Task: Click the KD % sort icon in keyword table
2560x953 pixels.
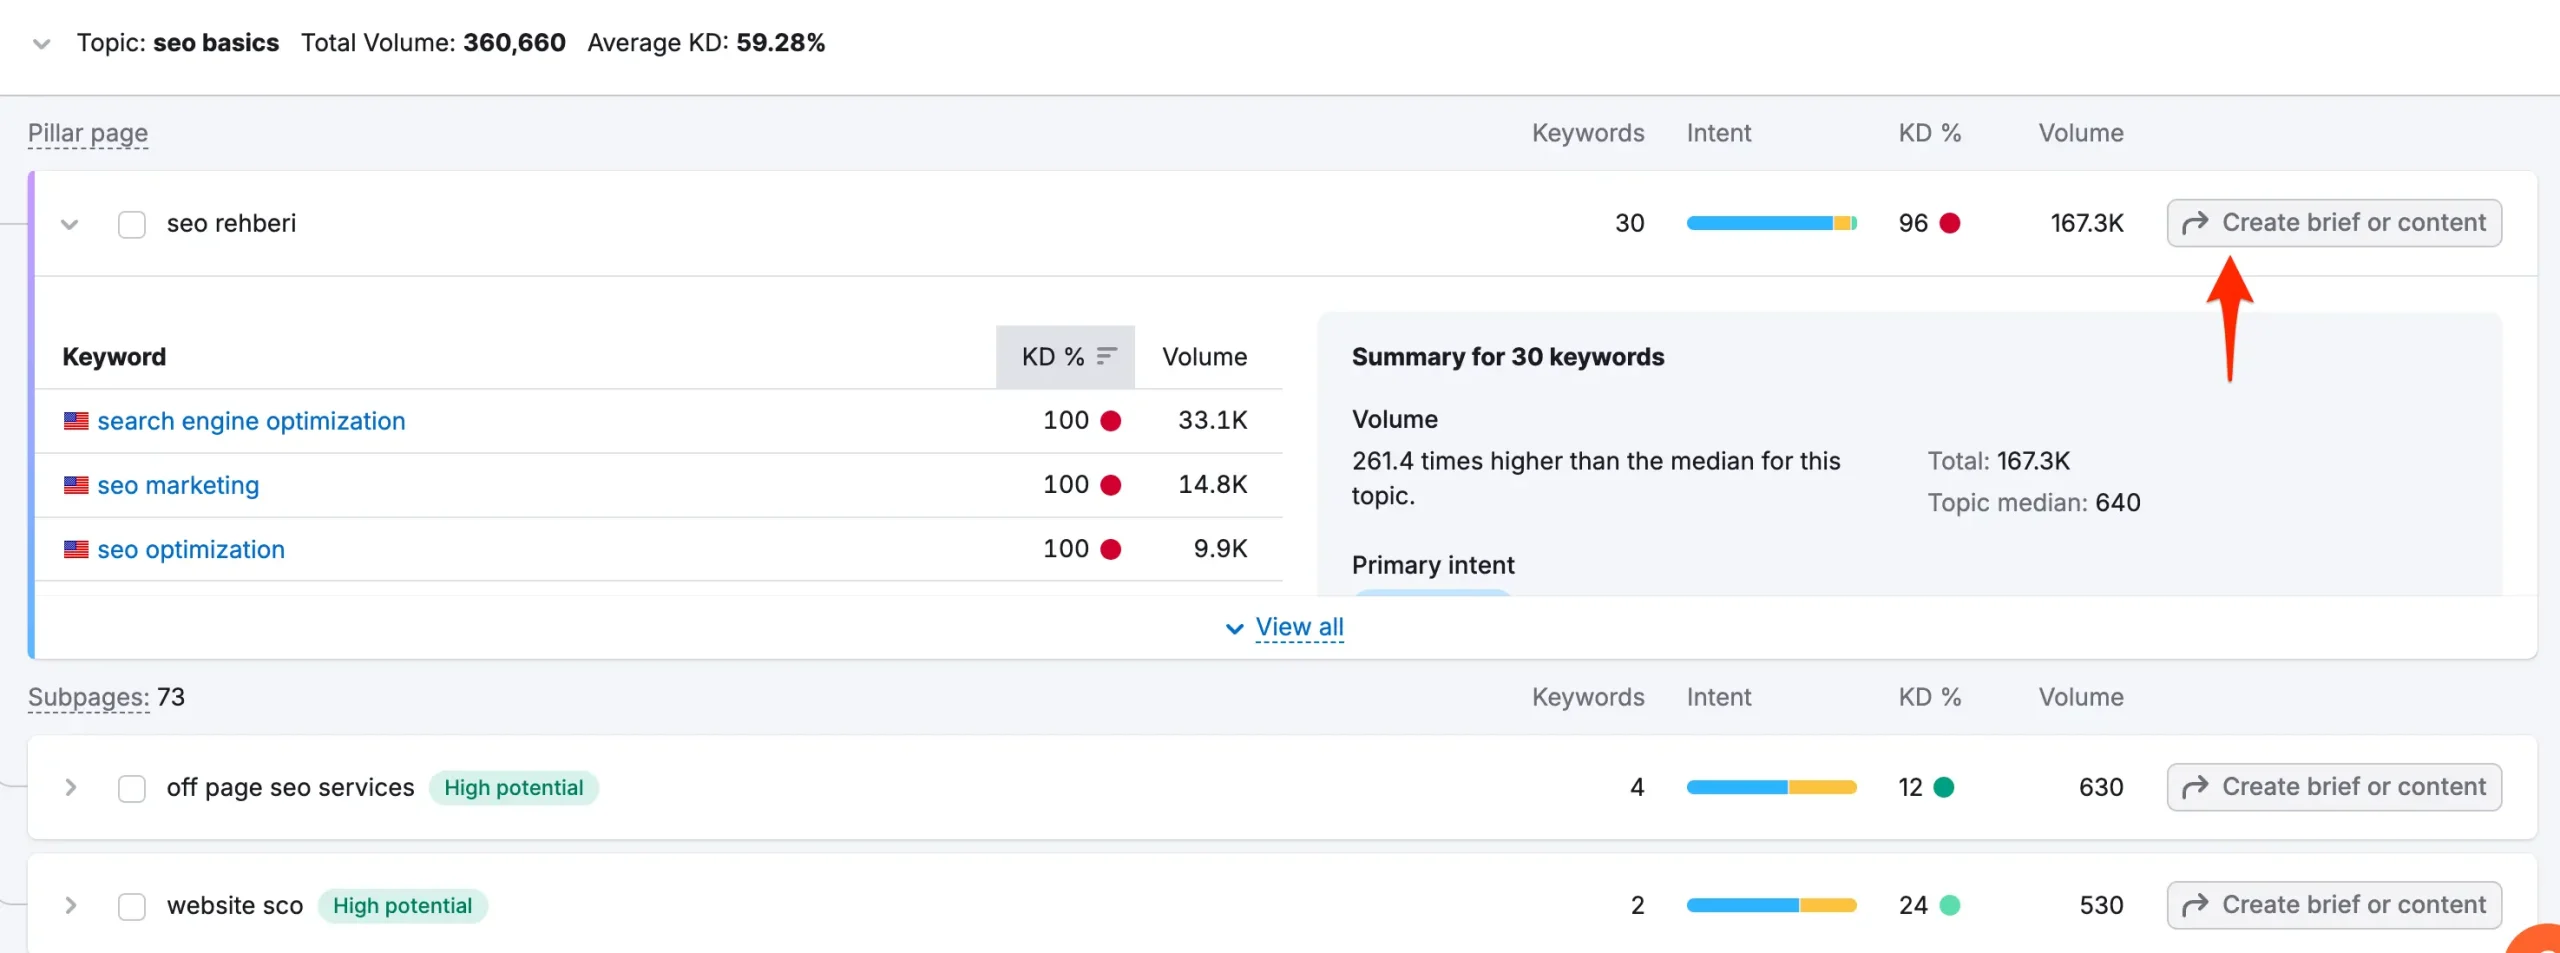Action: coord(1106,357)
